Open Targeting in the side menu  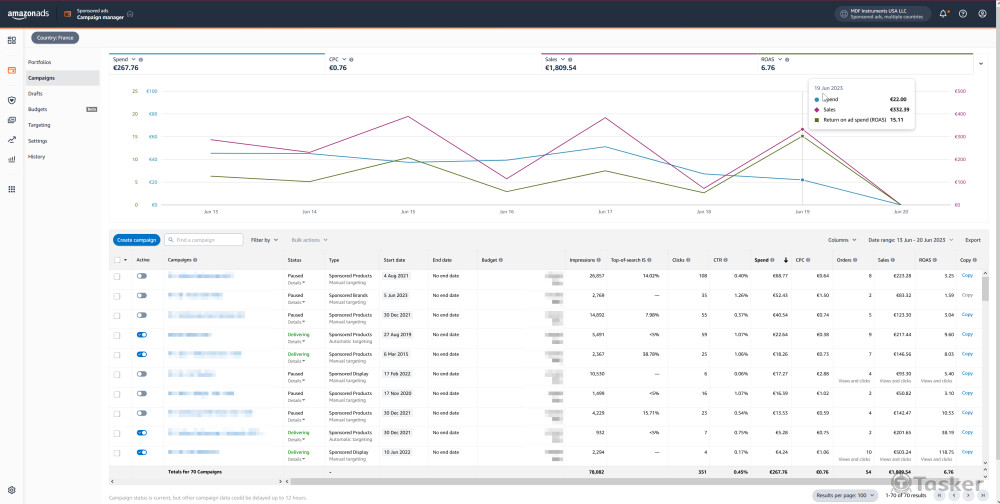(x=39, y=125)
